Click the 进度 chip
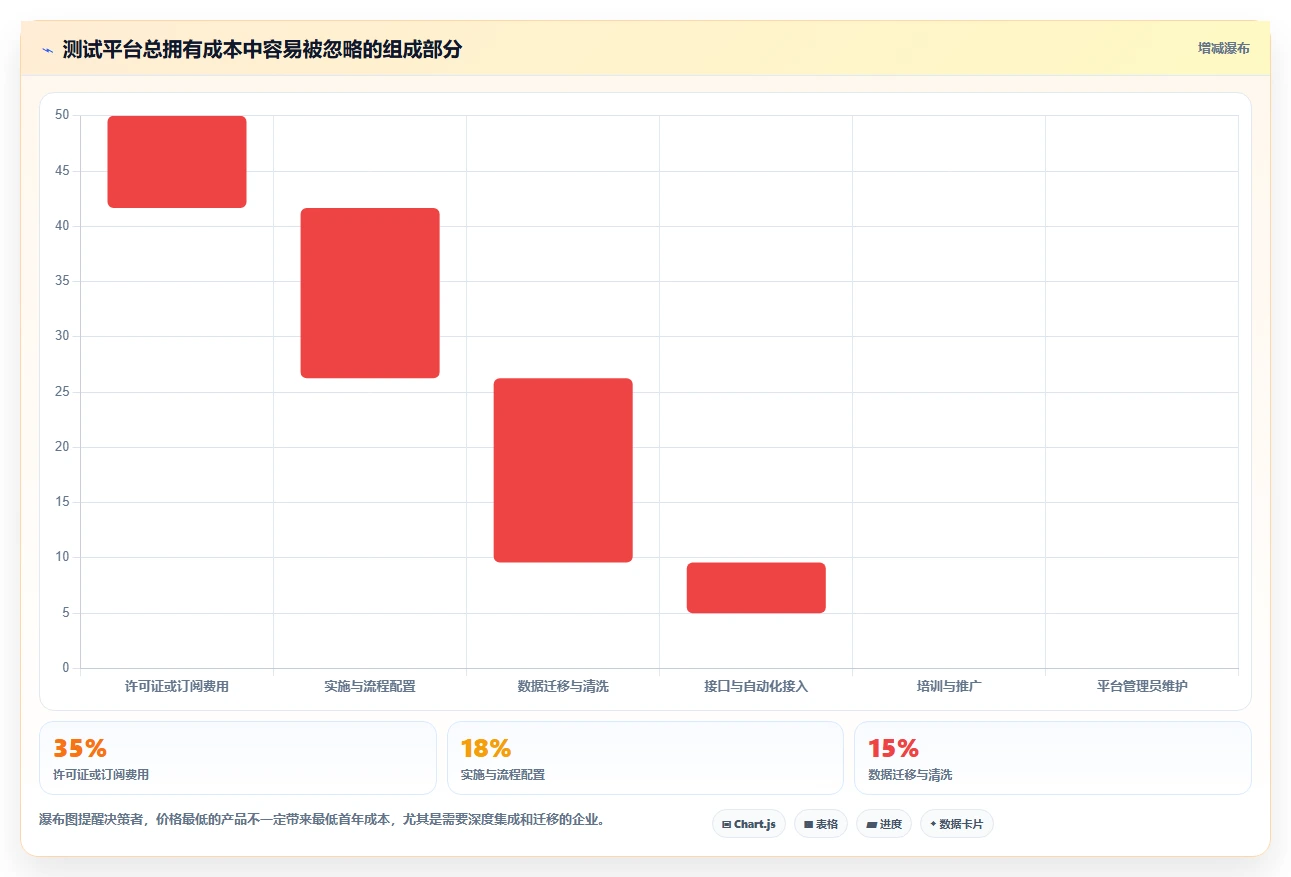 884,824
